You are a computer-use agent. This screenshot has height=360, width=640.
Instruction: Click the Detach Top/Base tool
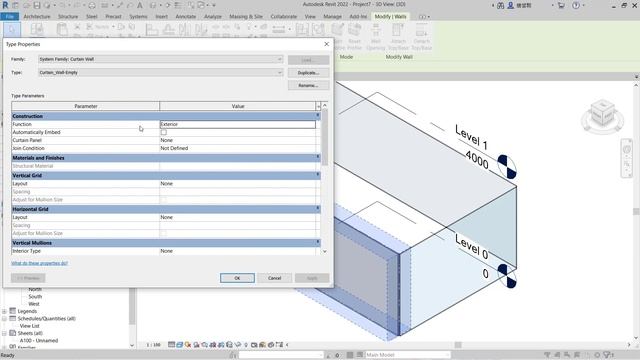point(421,35)
